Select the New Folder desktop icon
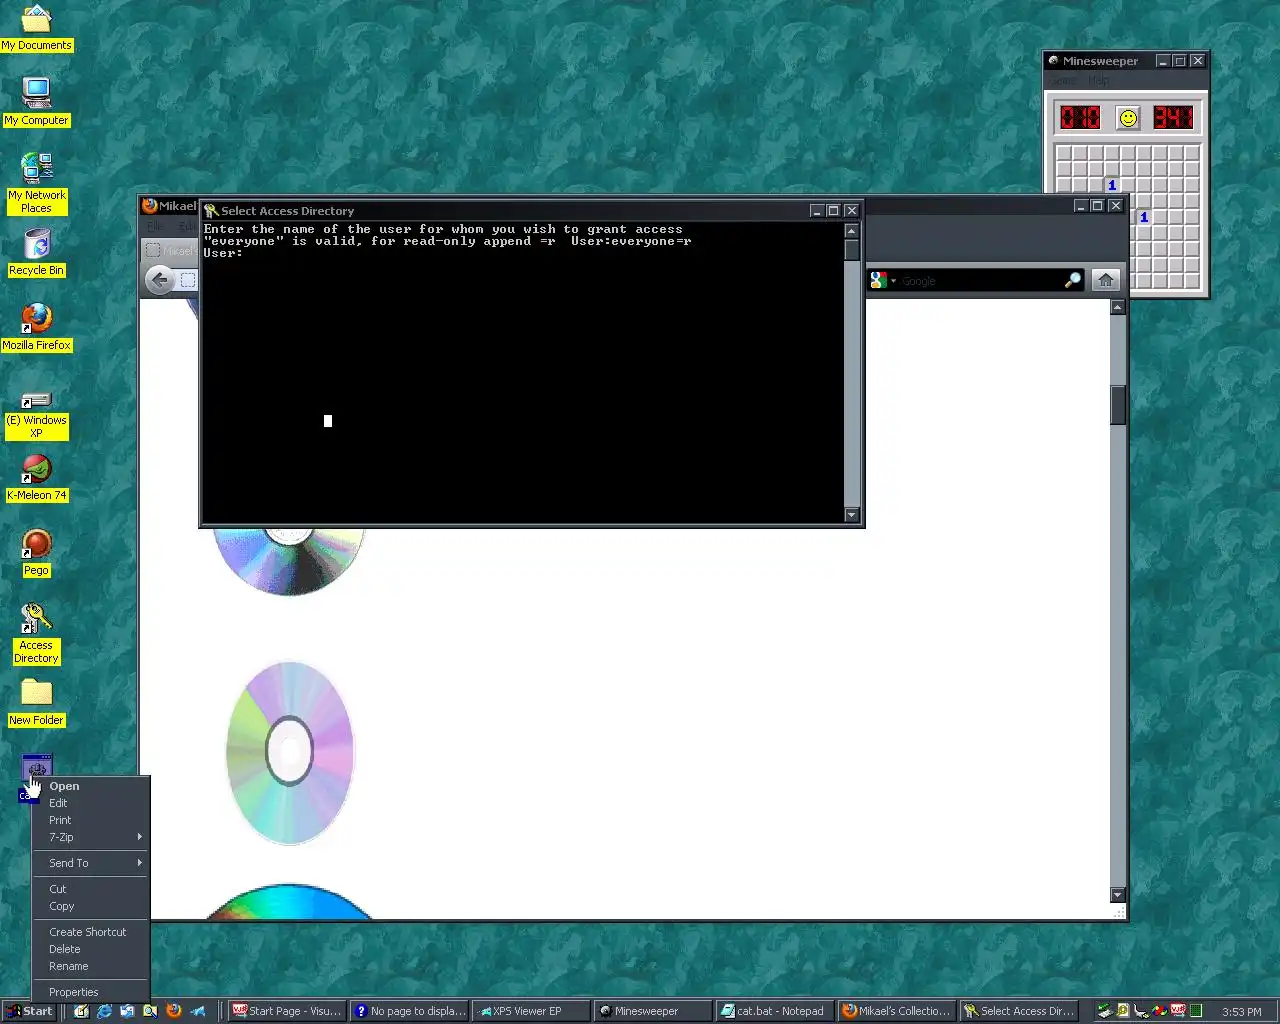Screen dimensions: 1280x1024 (x=36, y=703)
